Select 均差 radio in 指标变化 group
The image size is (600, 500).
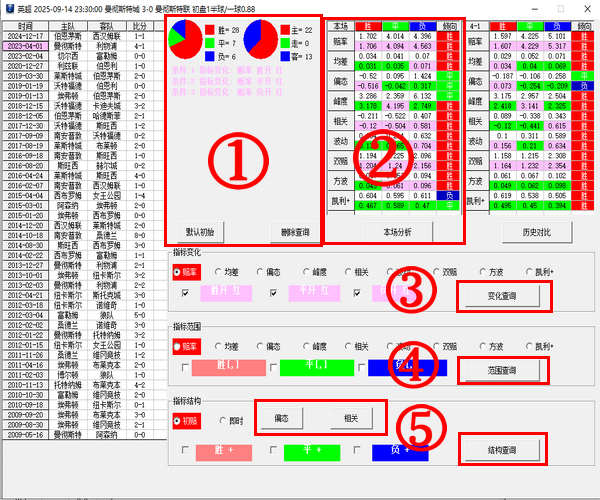221,271
